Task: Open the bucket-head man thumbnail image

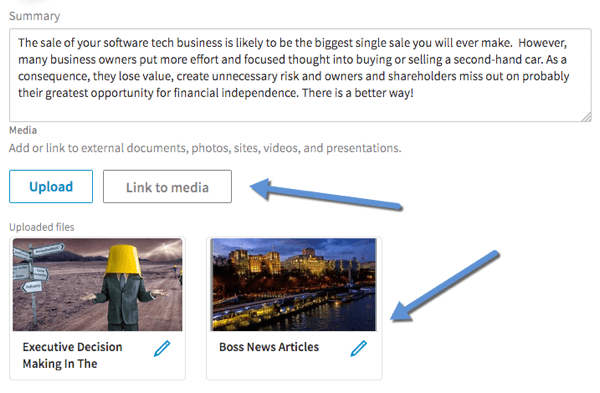Action: pos(98,284)
